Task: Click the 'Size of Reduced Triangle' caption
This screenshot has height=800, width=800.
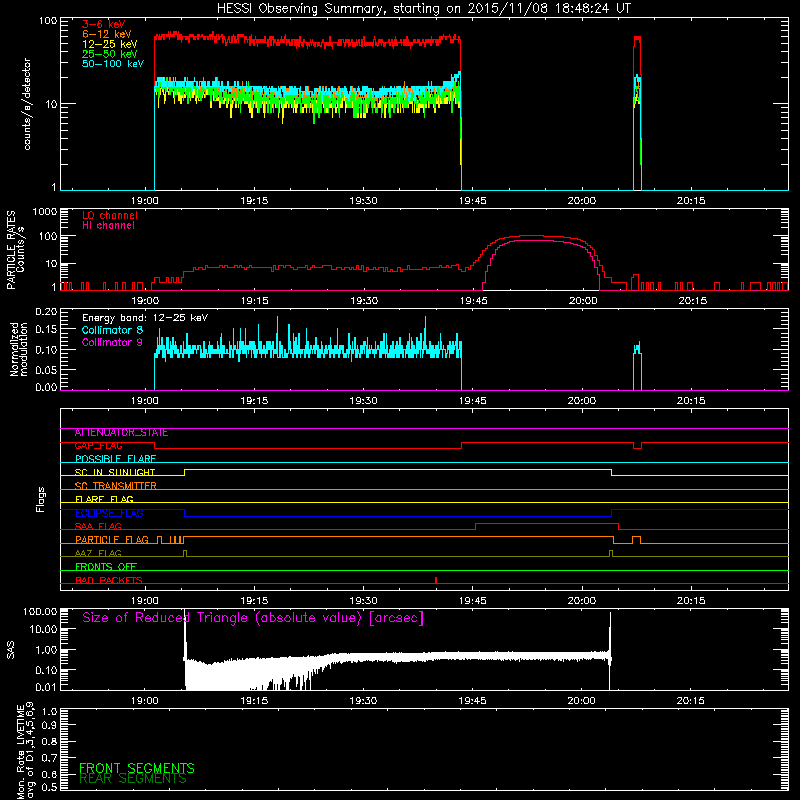Action: pos(253,618)
